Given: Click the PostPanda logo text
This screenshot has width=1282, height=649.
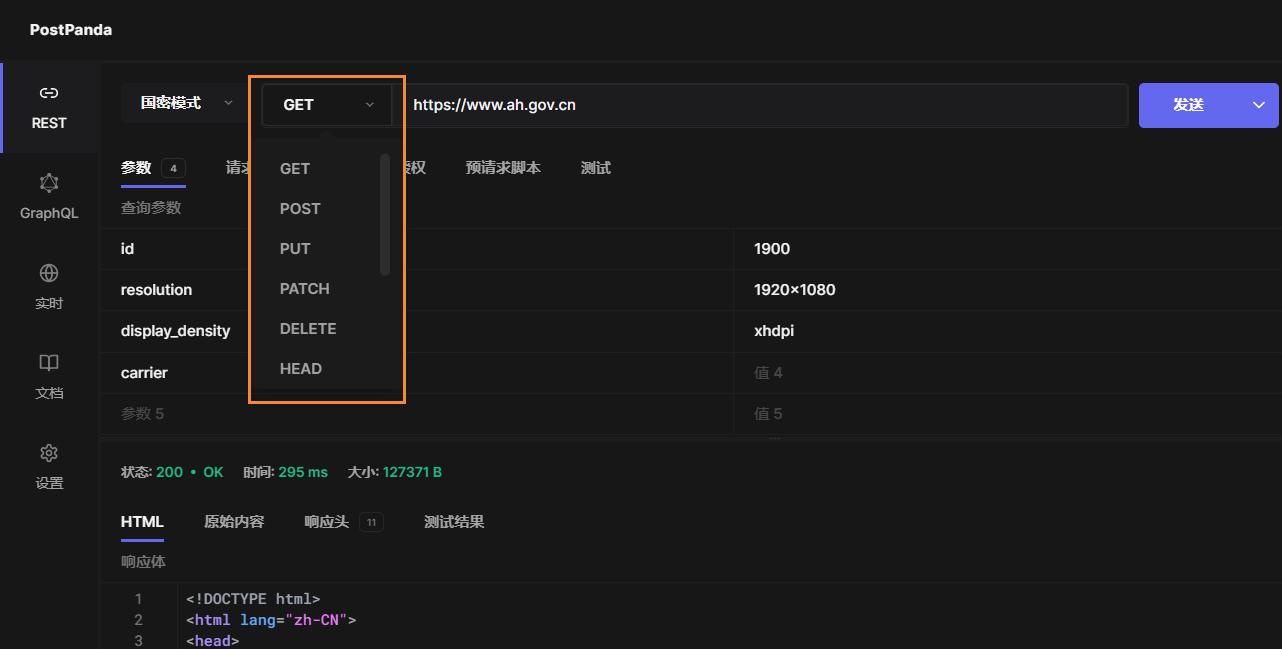Looking at the screenshot, I should tap(70, 30).
